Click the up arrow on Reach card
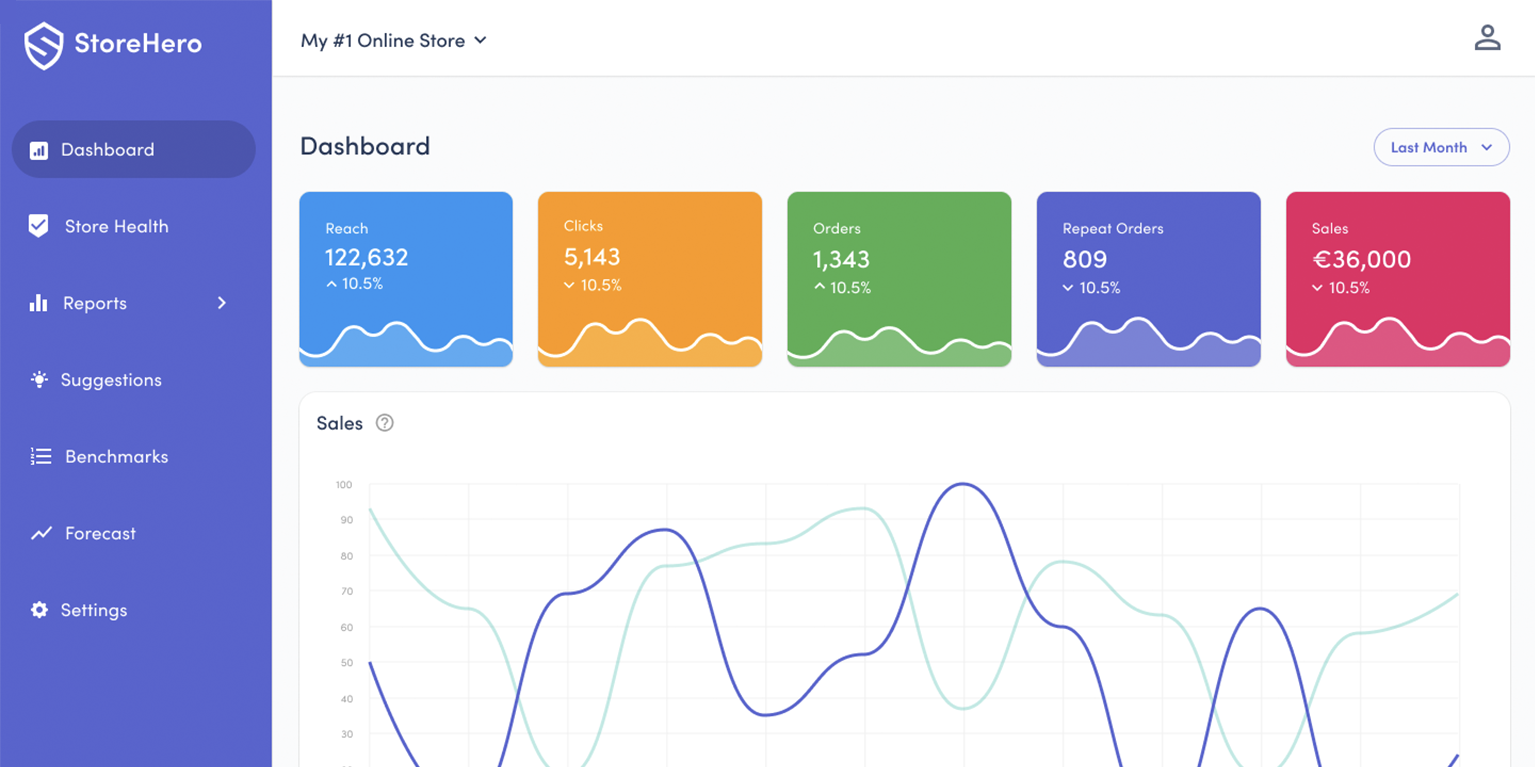Viewport: 1536px width, 767px height. point(331,284)
